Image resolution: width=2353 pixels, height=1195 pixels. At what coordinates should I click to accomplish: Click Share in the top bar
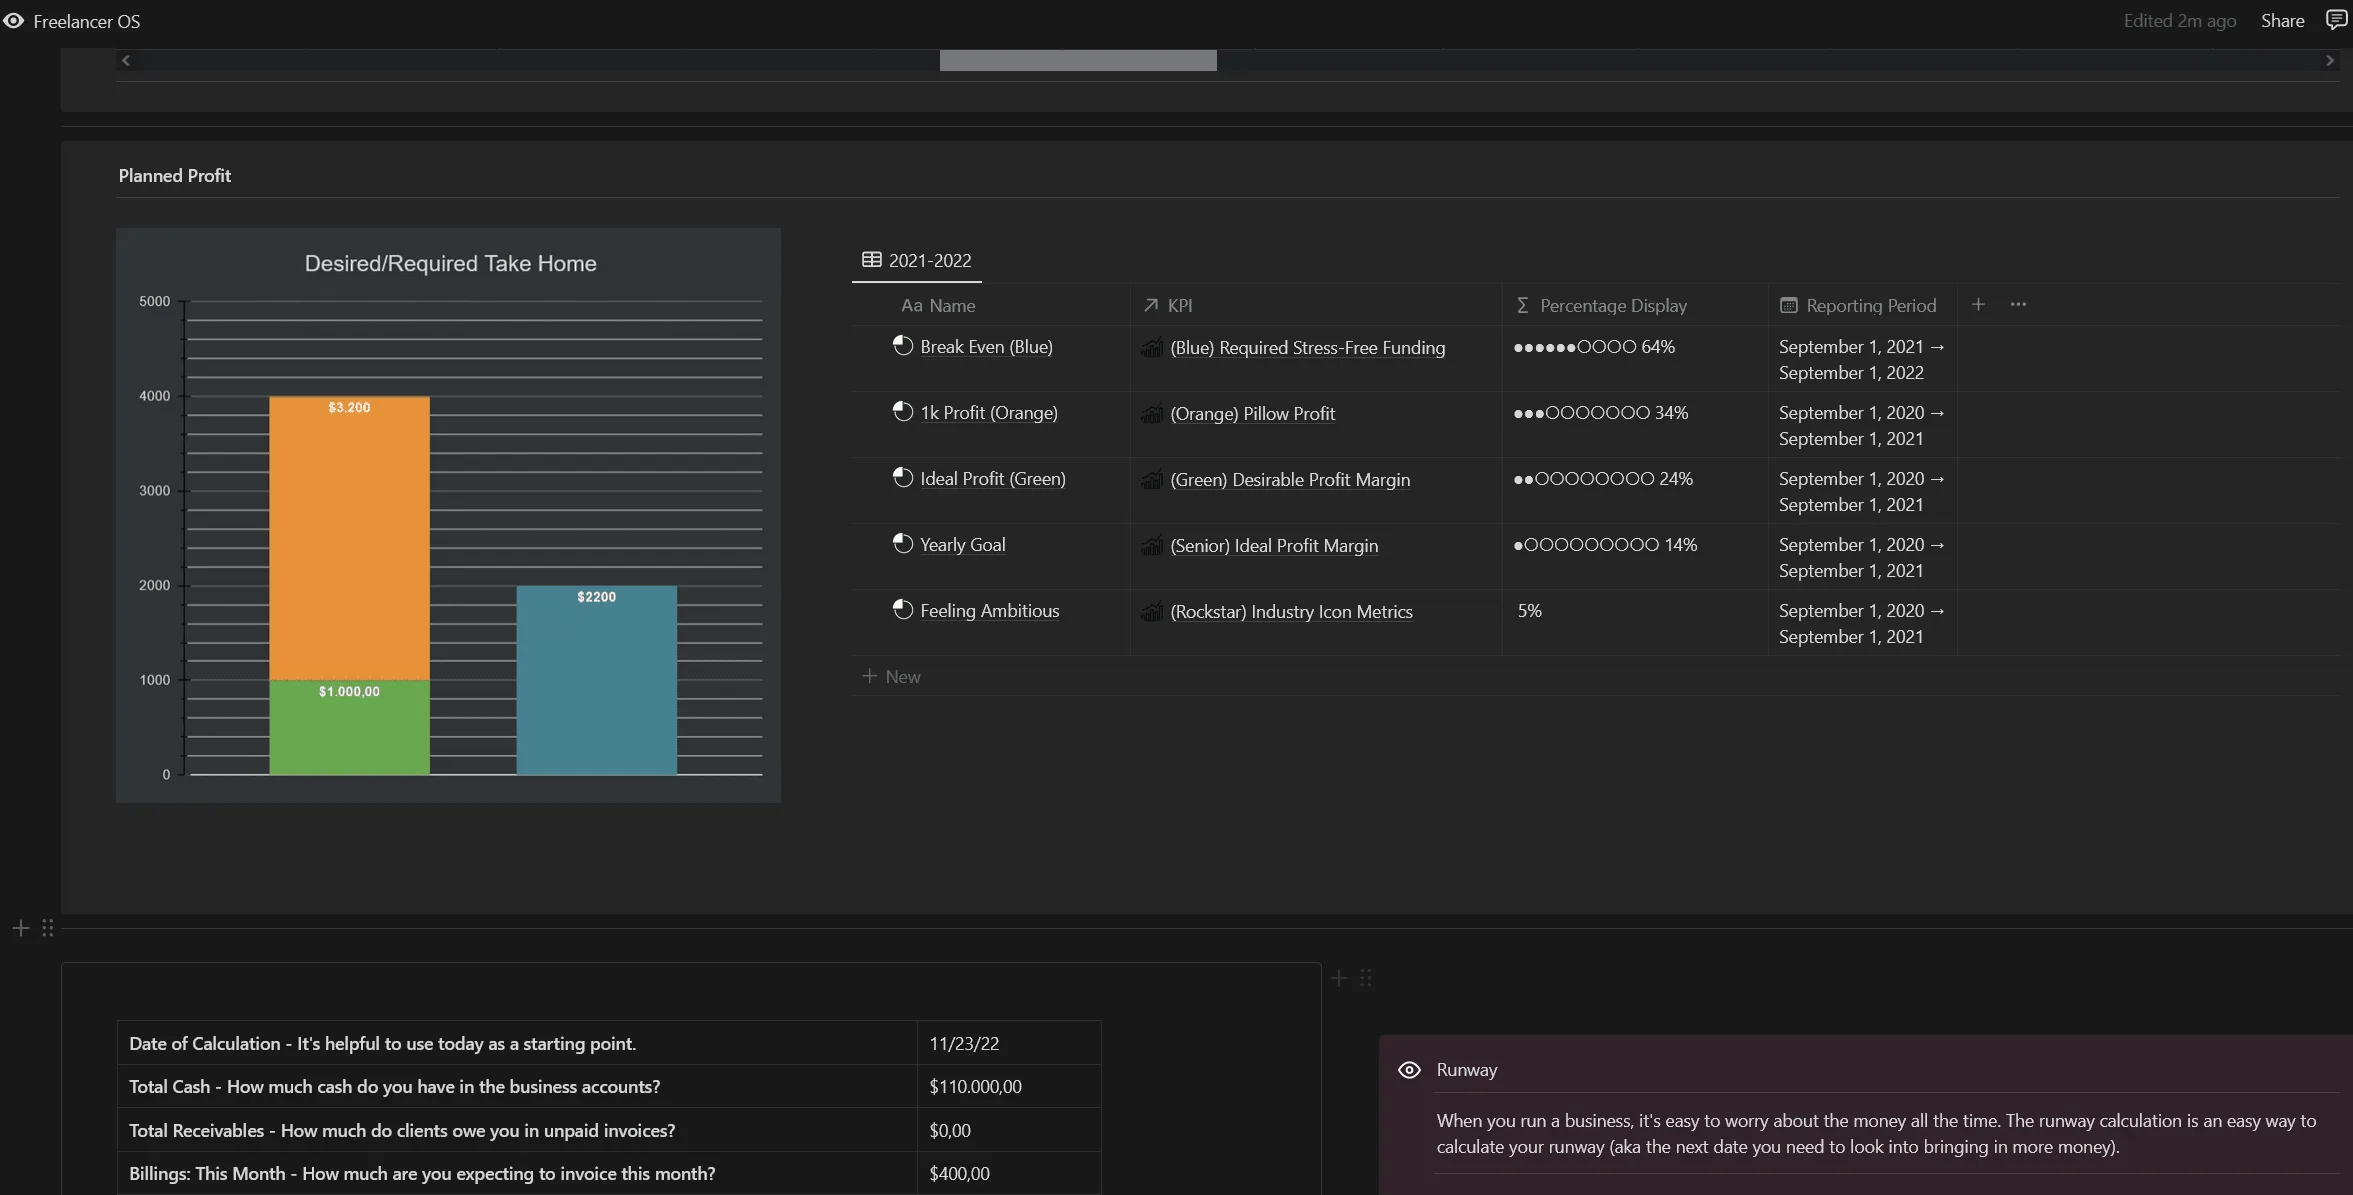2282,21
